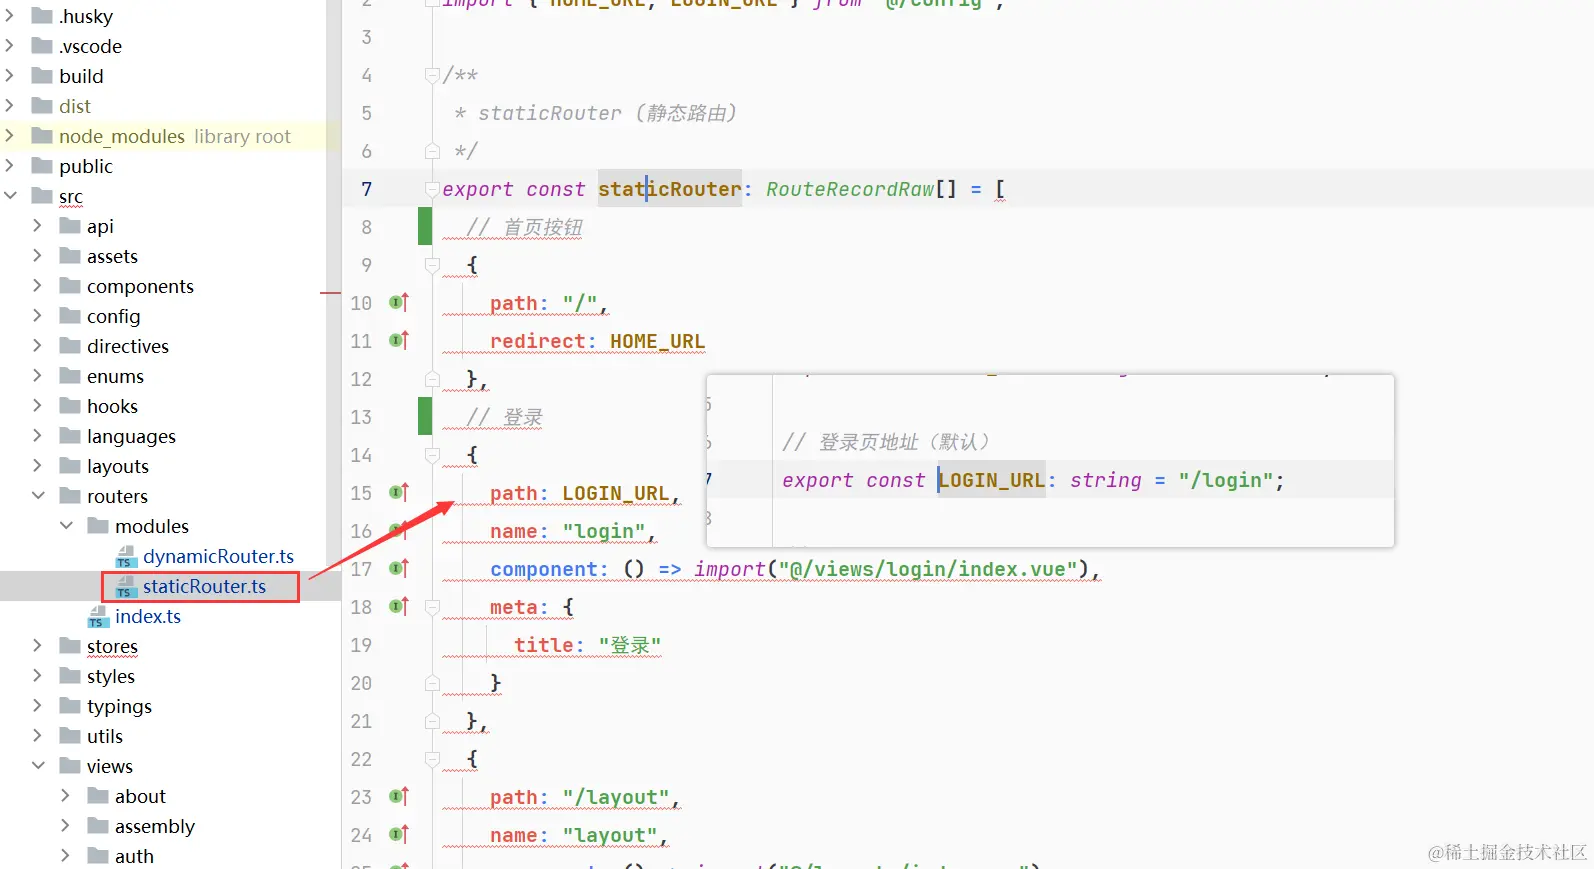Click the implements gutter icon on line 11
This screenshot has height=869, width=1594.
pyautogui.click(x=399, y=340)
